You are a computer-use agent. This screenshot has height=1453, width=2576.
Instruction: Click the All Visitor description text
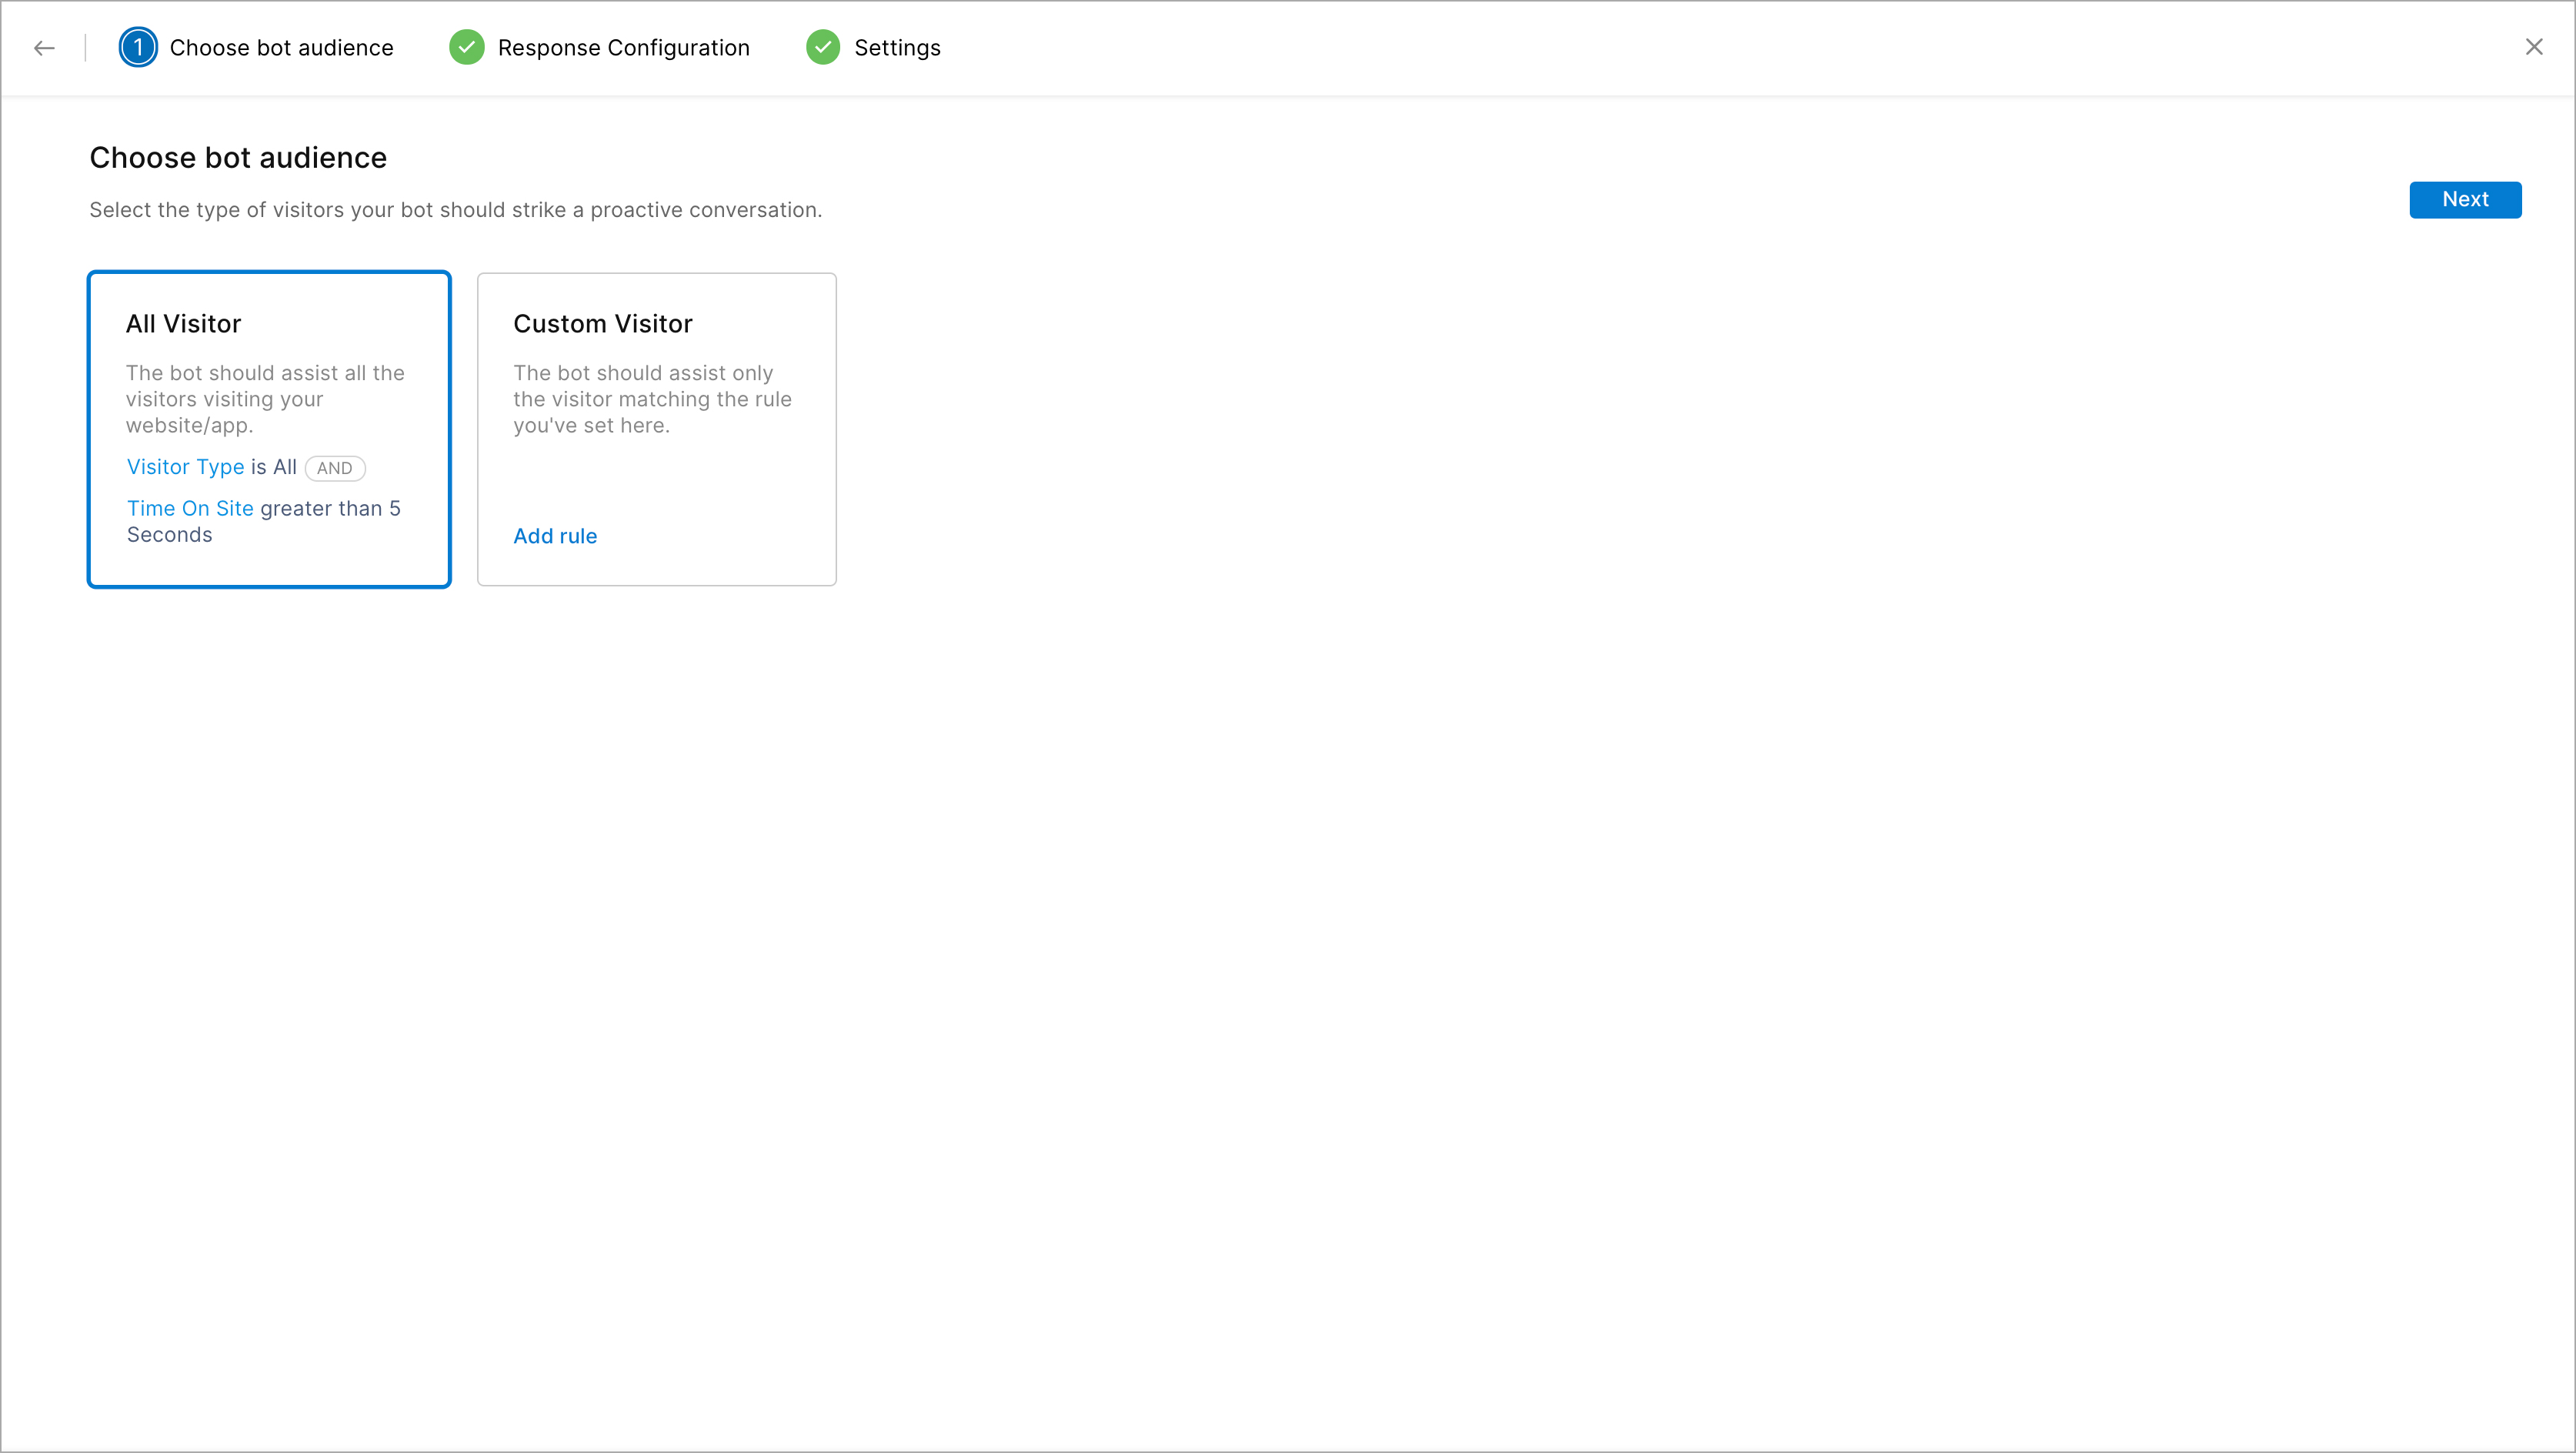coord(265,399)
